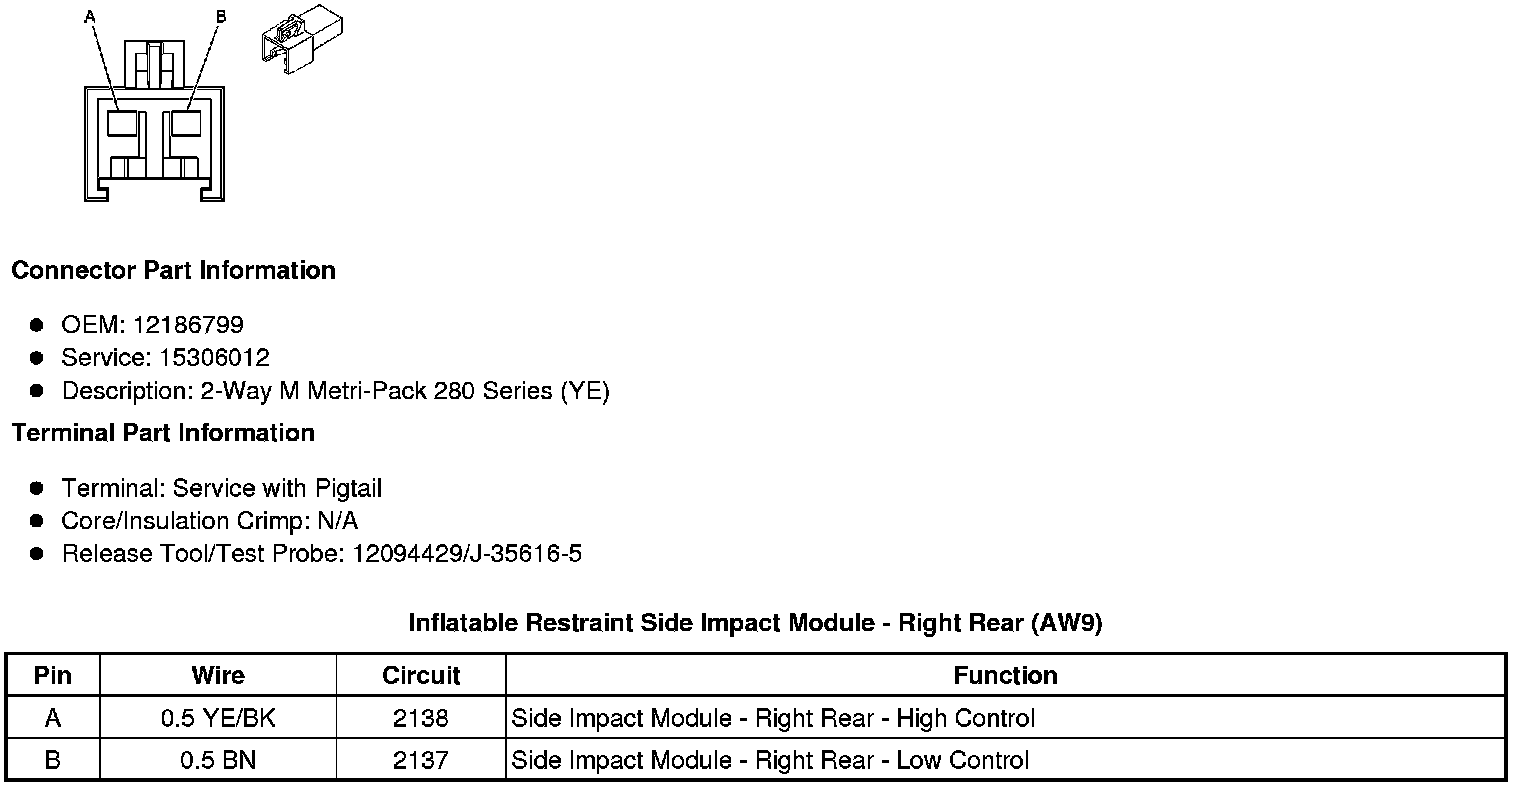This screenshot has height=788, width=1520.
Task: Select the 0.5 YE/BK wire cell
Action: [x=218, y=718]
